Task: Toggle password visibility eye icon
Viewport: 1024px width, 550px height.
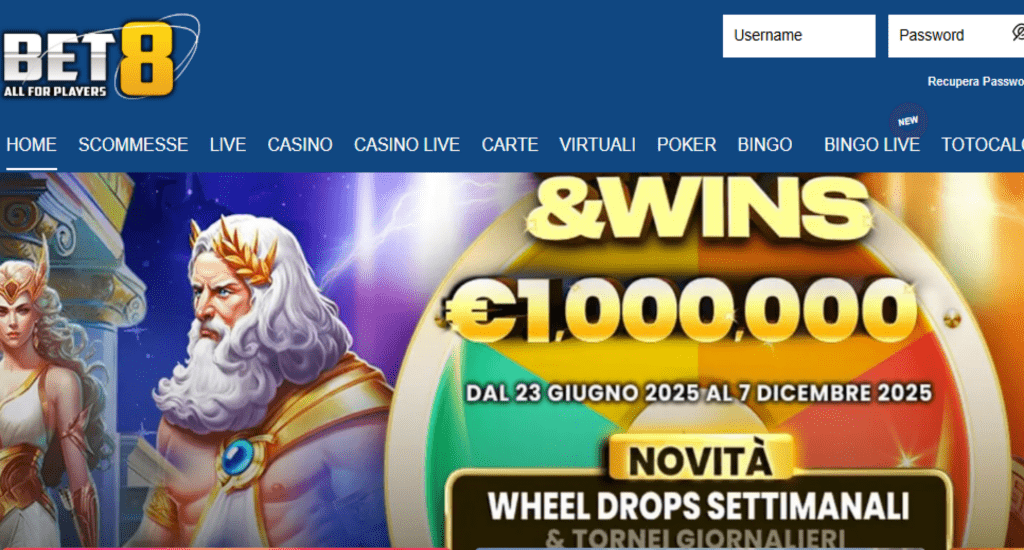Action: coord(1018,33)
